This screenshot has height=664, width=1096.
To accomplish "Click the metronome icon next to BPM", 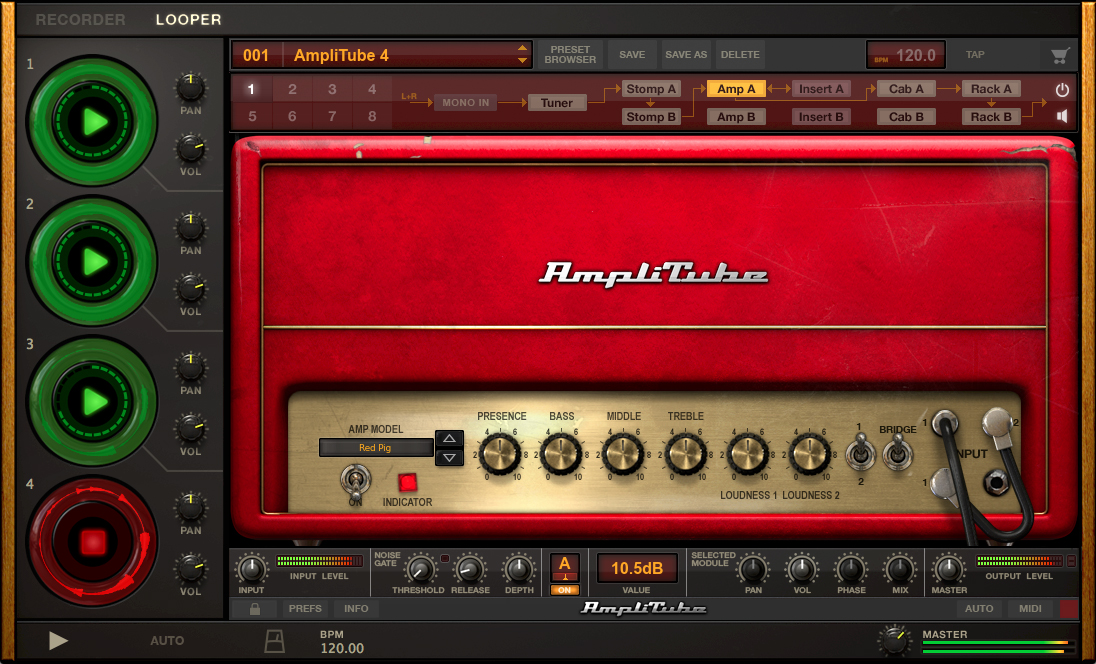I will click(274, 641).
